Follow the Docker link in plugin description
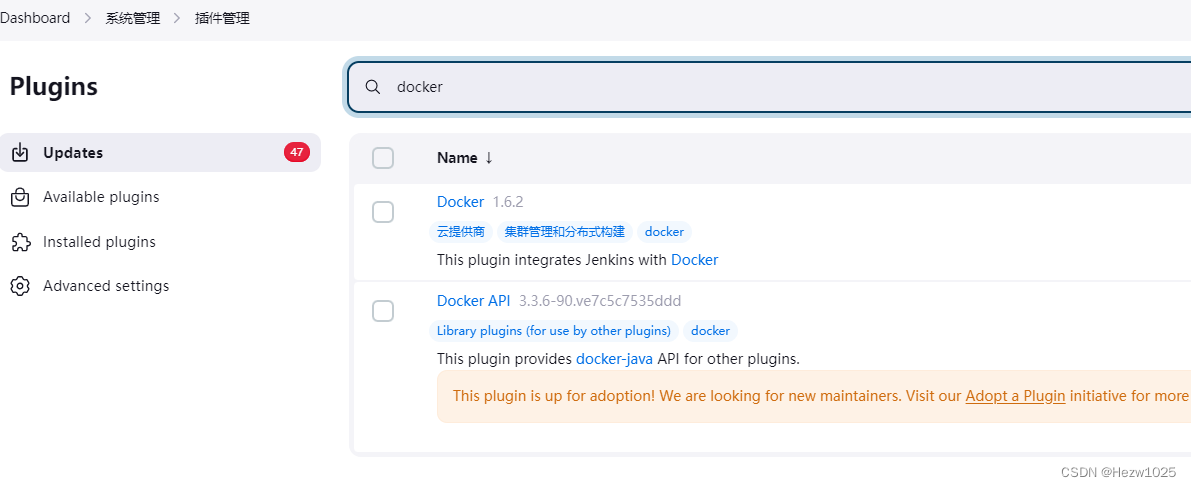1191x487 pixels. point(694,260)
